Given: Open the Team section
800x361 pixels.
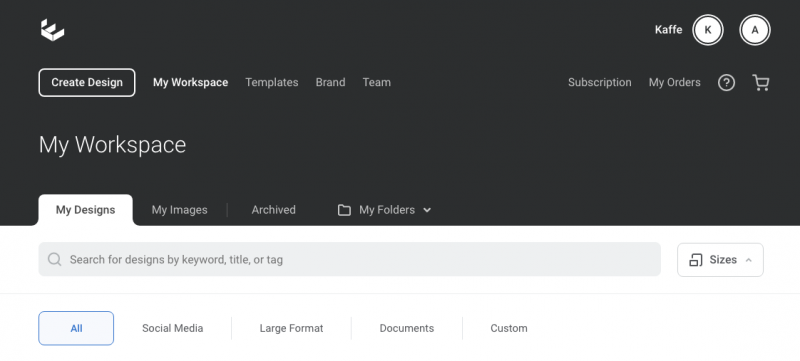Looking at the screenshot, I should (377, 83).
